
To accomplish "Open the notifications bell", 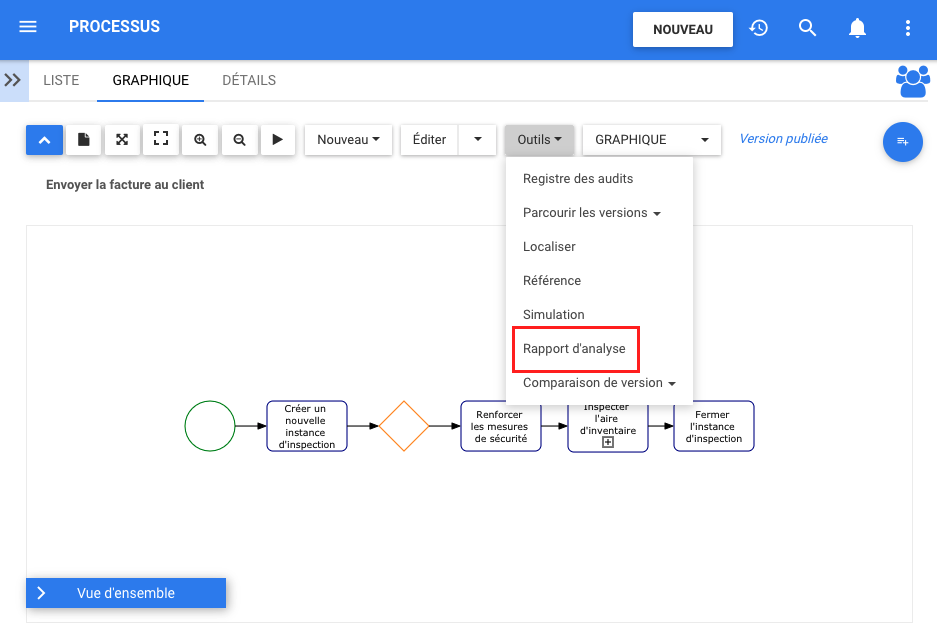I will (857, 28).
